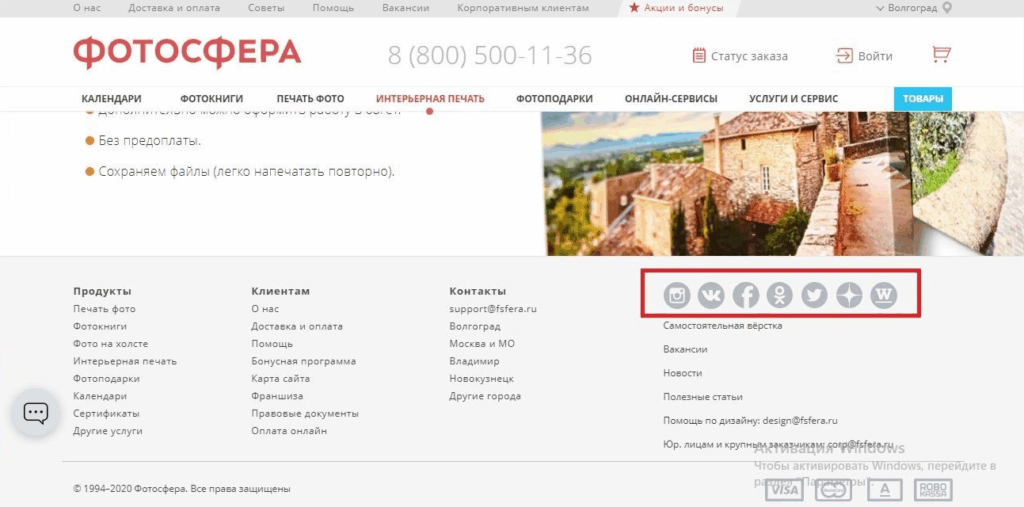Click the canvas print photo image
This screenshot has height=507, width=1024.
tap(782, 184)
